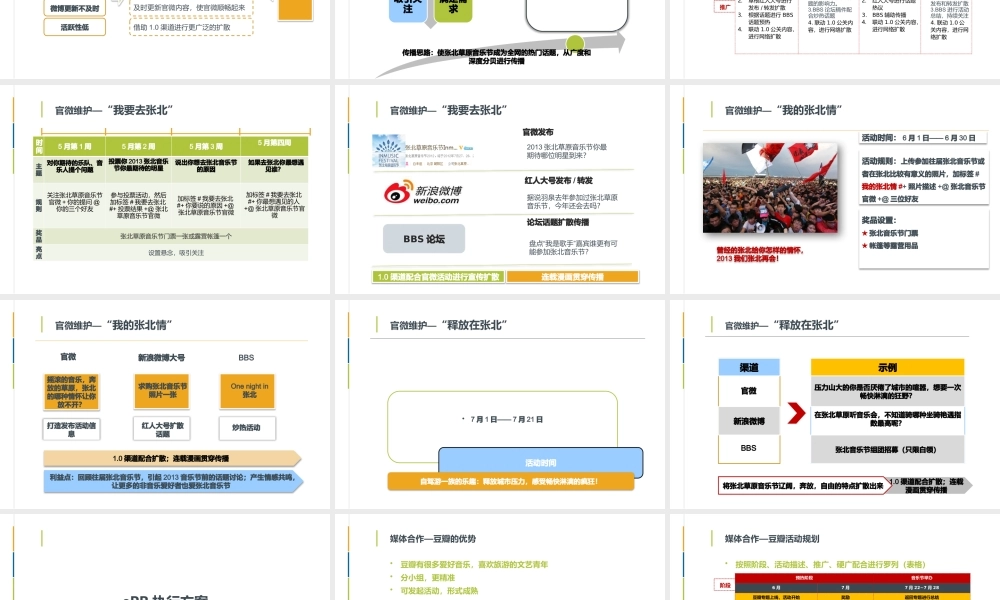
Task: Click the green circle on the gray arrow
Action: click(575, 43)
